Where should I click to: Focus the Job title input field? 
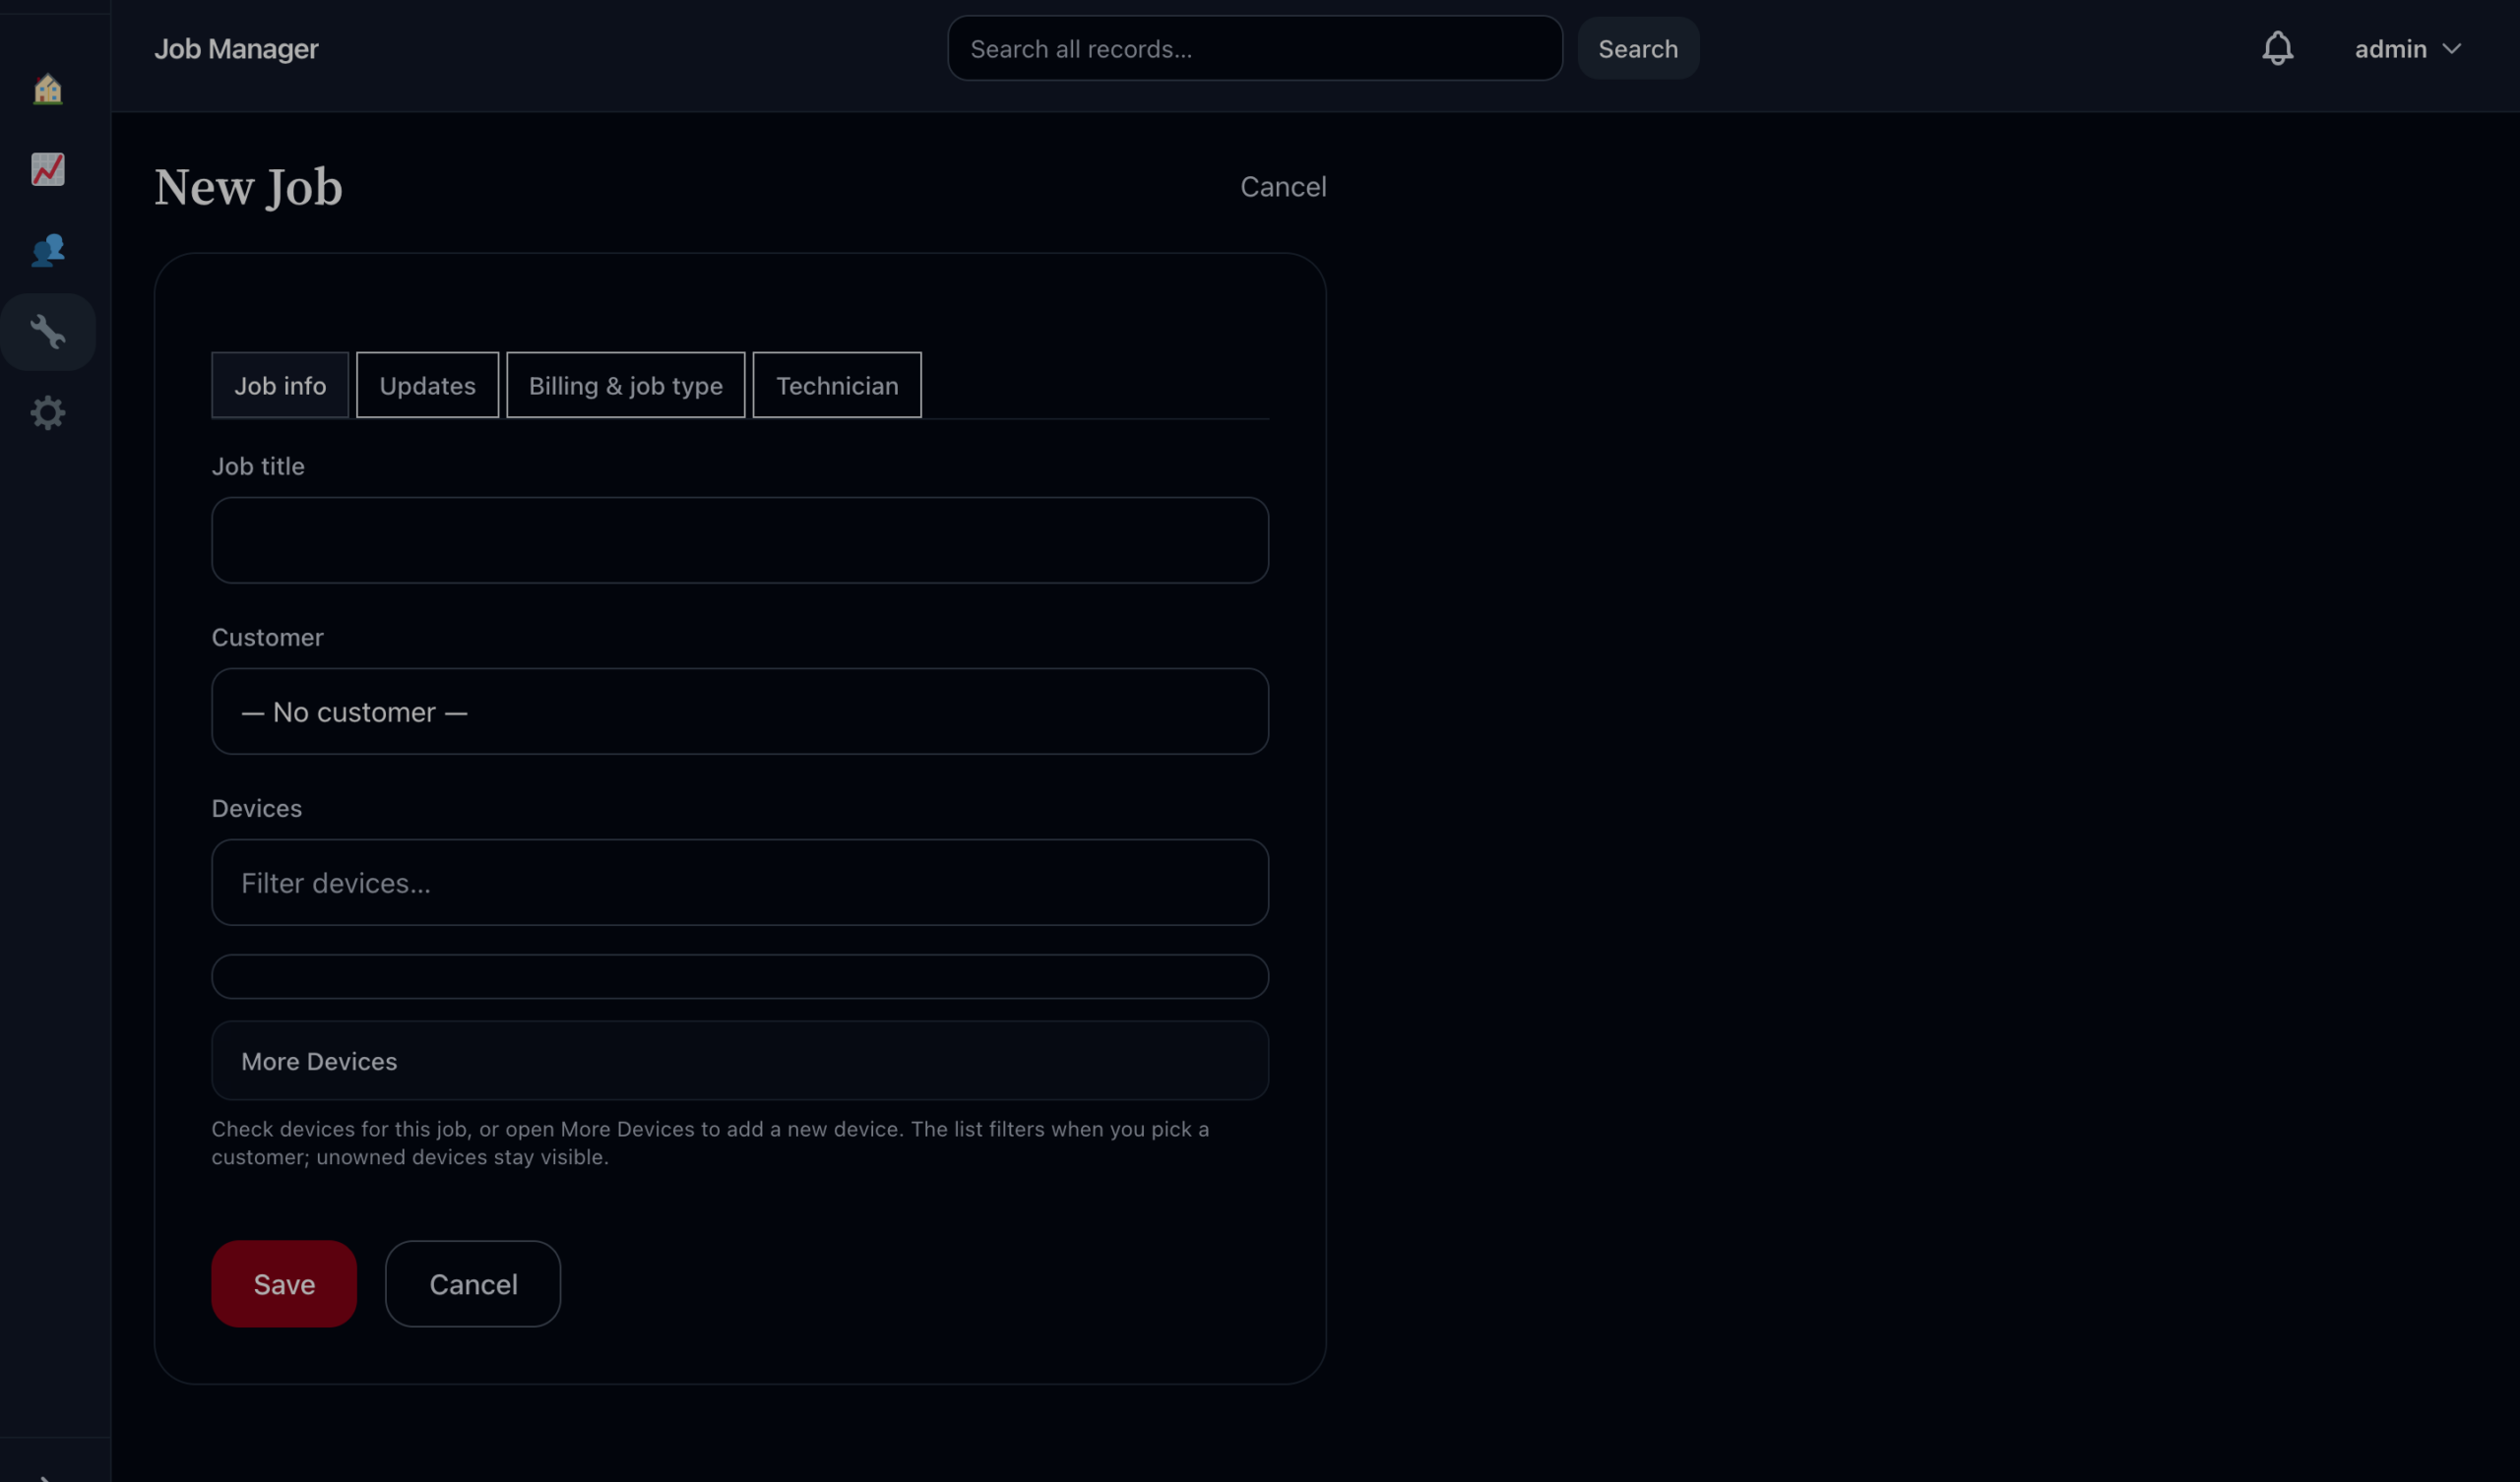click(740, 541)
